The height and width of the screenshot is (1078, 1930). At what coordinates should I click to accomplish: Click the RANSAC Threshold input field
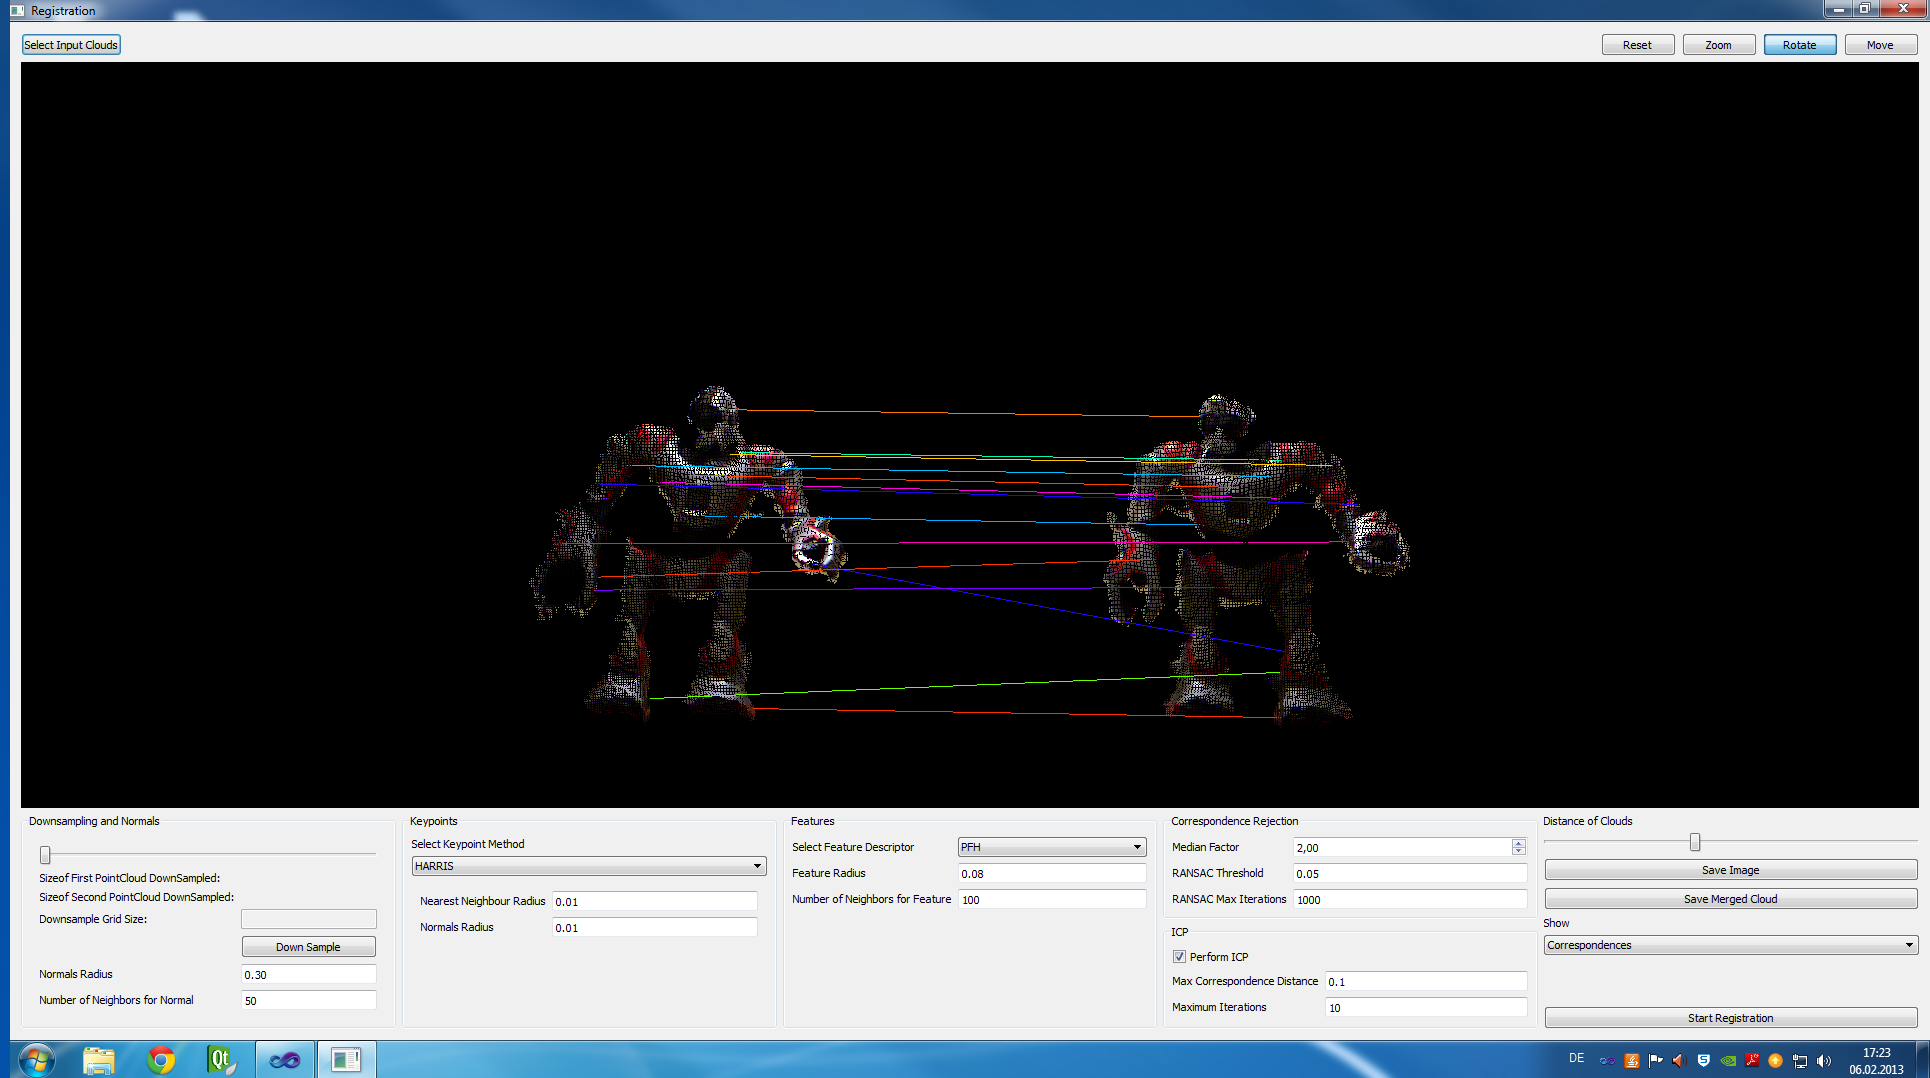[1409, 874]
